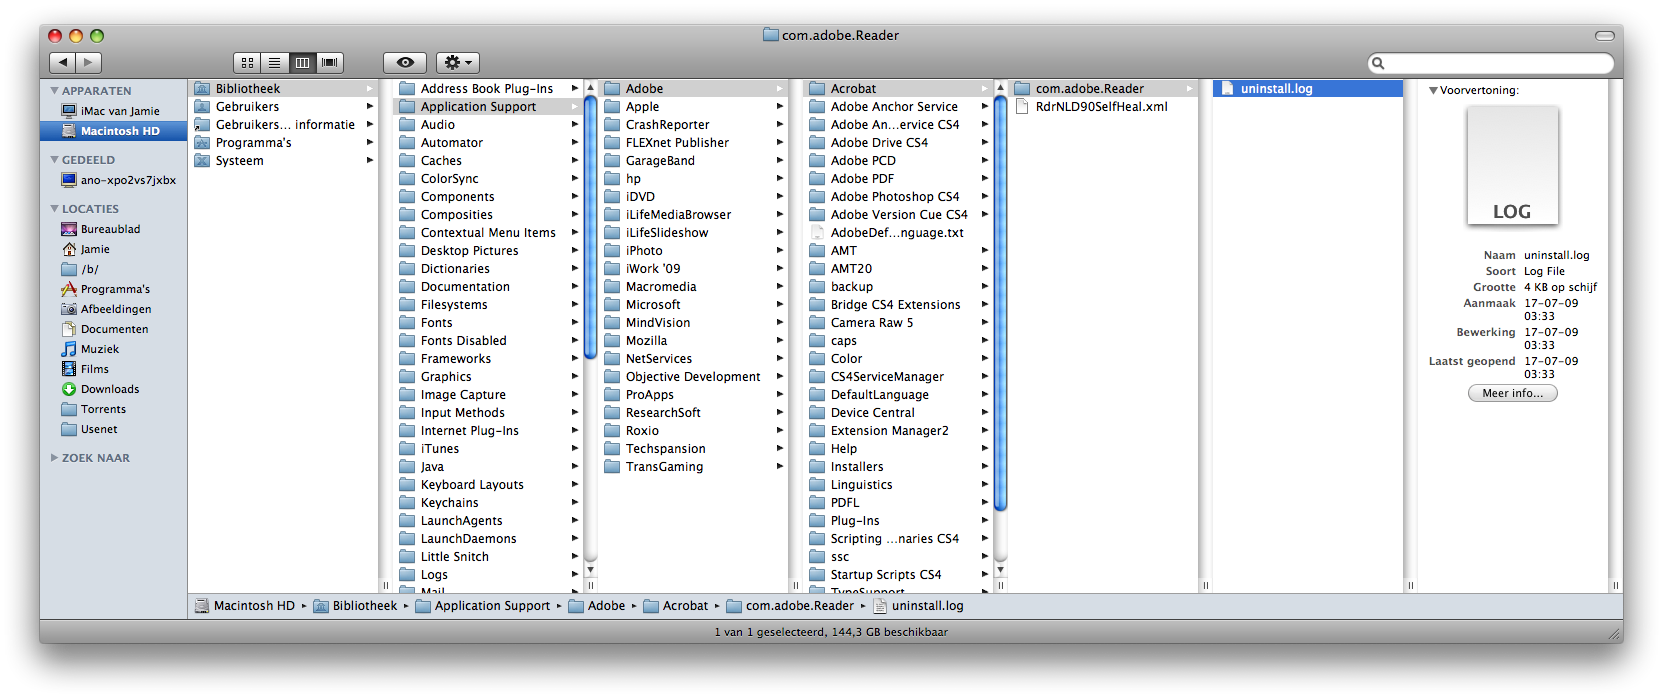Switch to Cover Flow view
1663x698 pixels.
[x=330, y=62]
